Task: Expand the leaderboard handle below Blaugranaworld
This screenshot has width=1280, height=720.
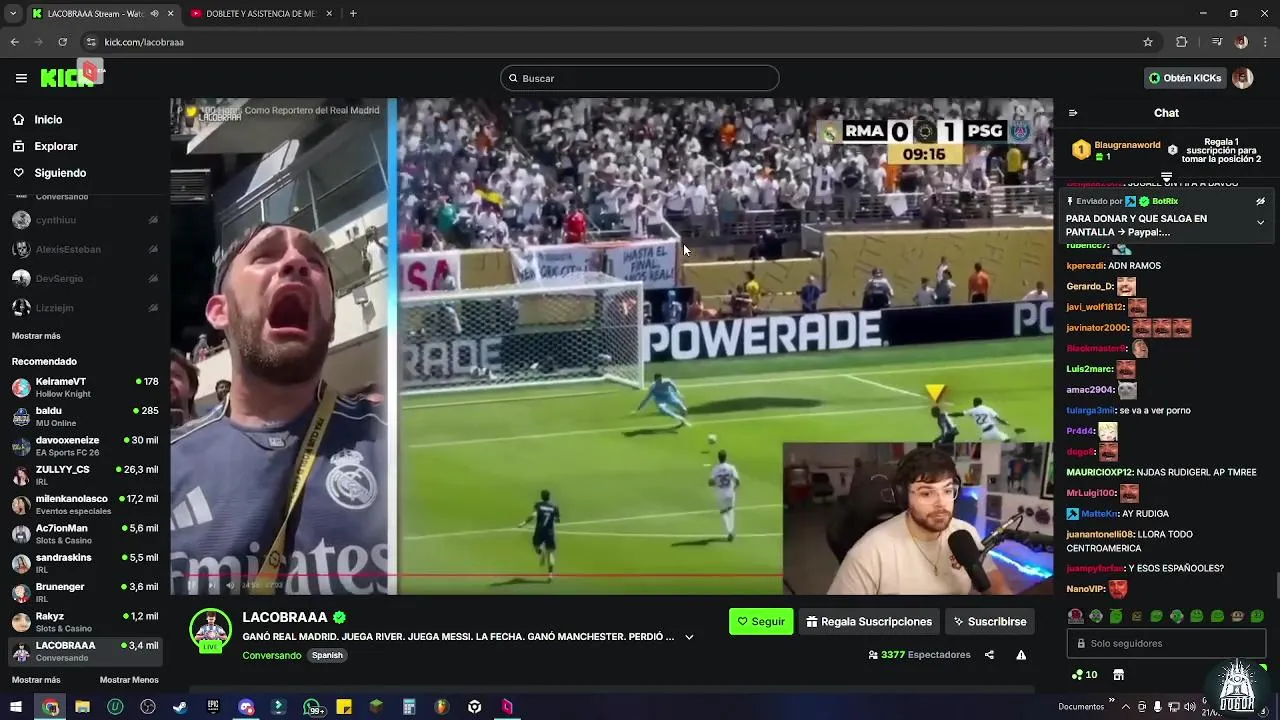Action: (1166, 176)
